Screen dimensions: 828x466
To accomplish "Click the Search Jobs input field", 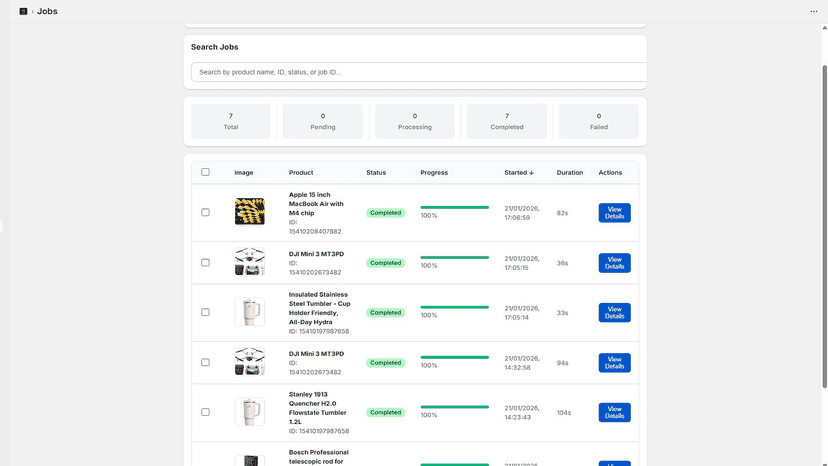I will coord(419,72).
